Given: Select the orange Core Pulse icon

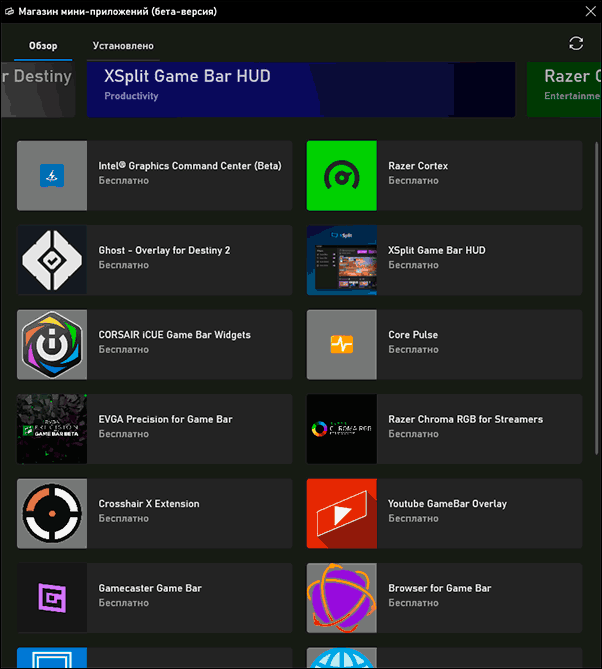Looking at the screenshot, I should pos(341,344).
